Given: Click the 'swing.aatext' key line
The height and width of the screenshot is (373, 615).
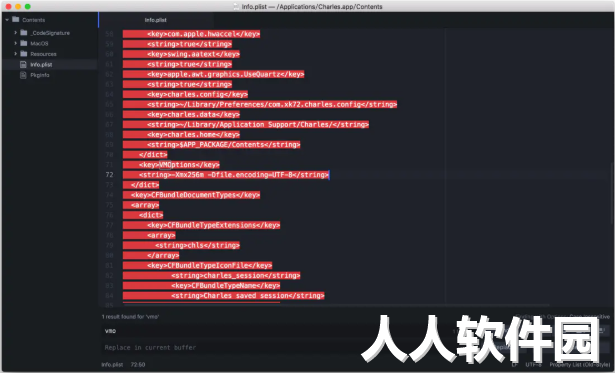Looking at the screenshot, I should pyautogui.click(x=193, y=54).
